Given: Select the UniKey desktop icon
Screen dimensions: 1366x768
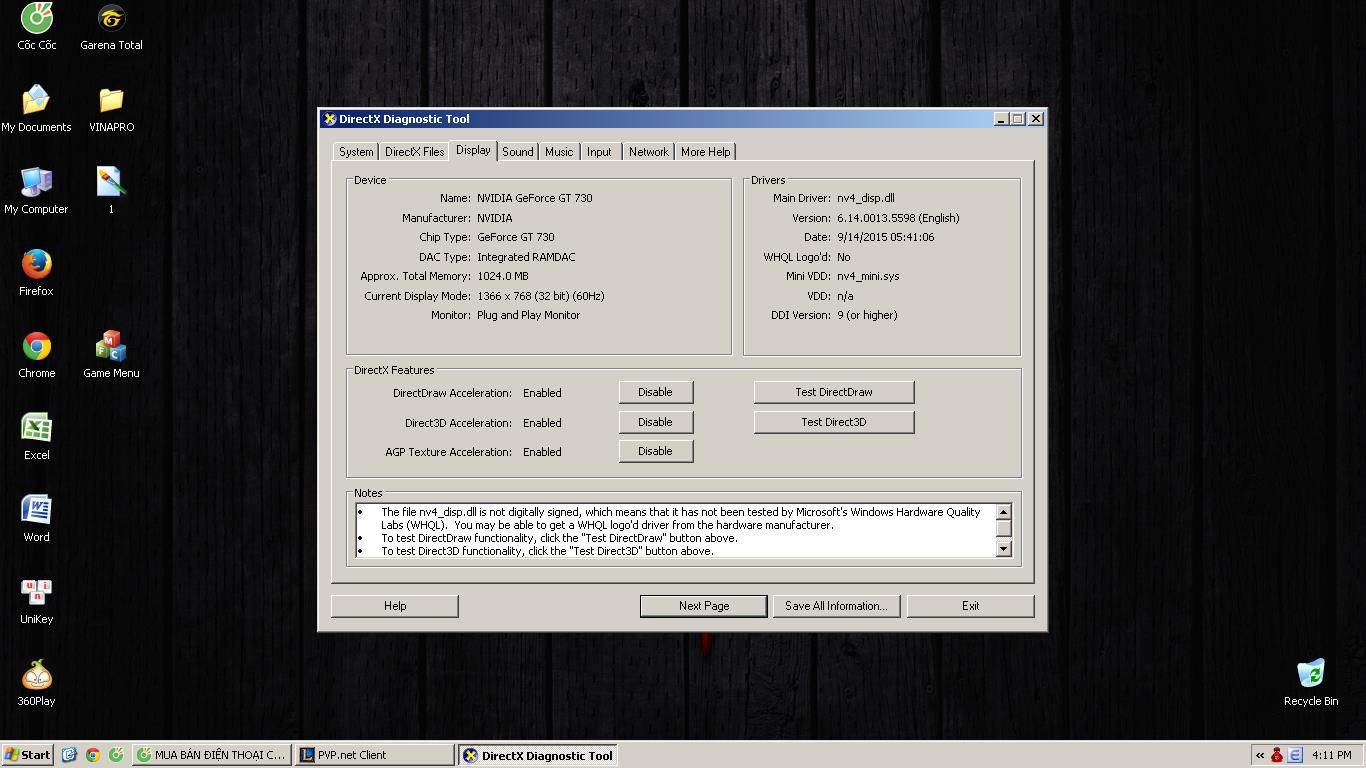Looking at the screenshot, I should click(x=37, y=593).
